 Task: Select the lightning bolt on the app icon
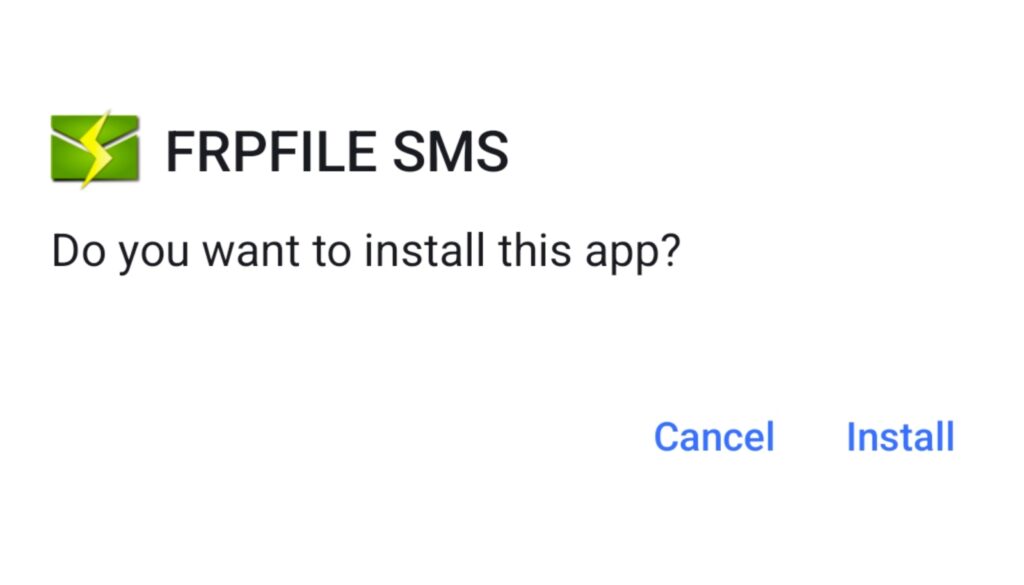(97, 149)
